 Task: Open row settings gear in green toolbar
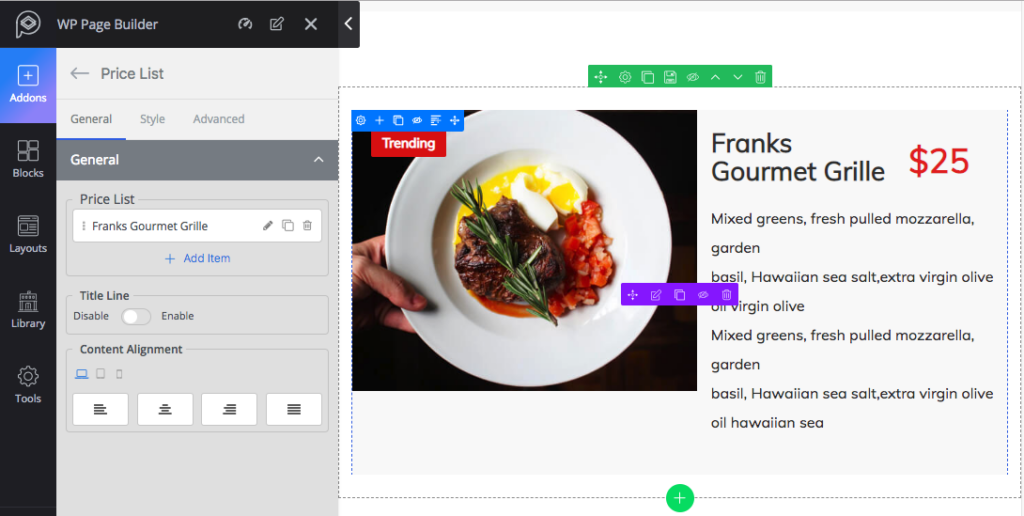625,77
